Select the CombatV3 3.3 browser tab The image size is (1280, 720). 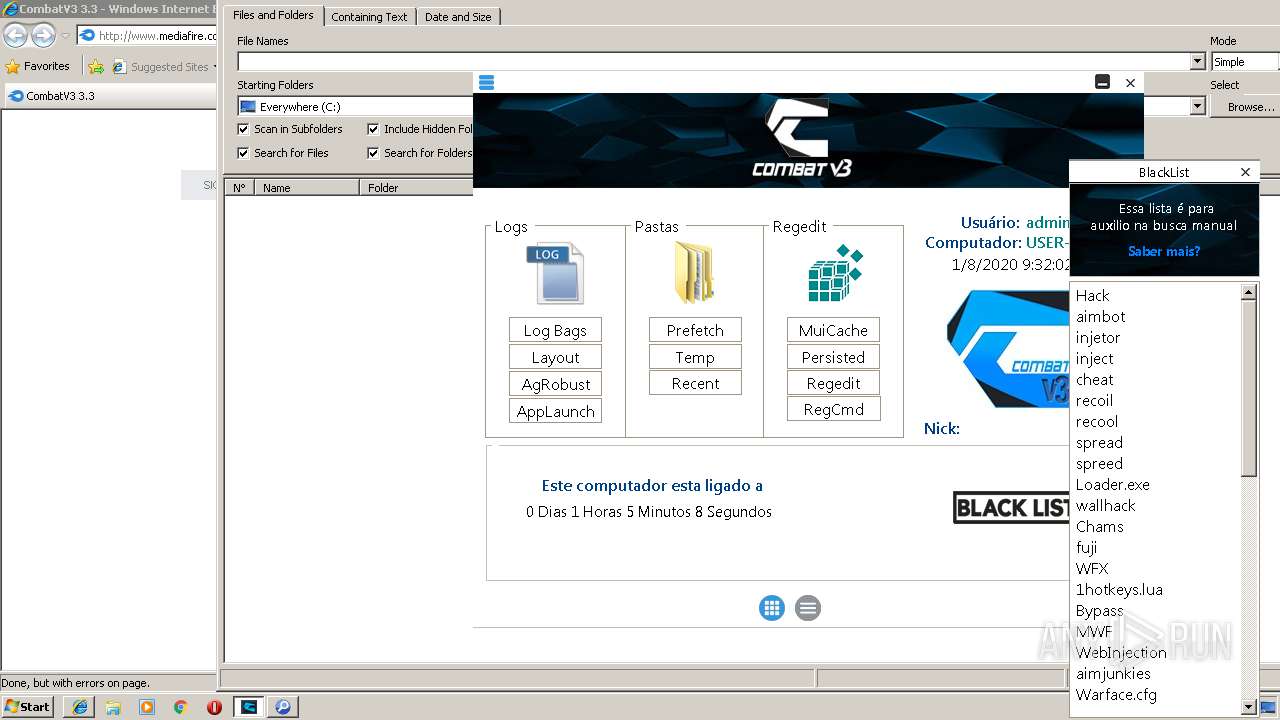point(110,96)
